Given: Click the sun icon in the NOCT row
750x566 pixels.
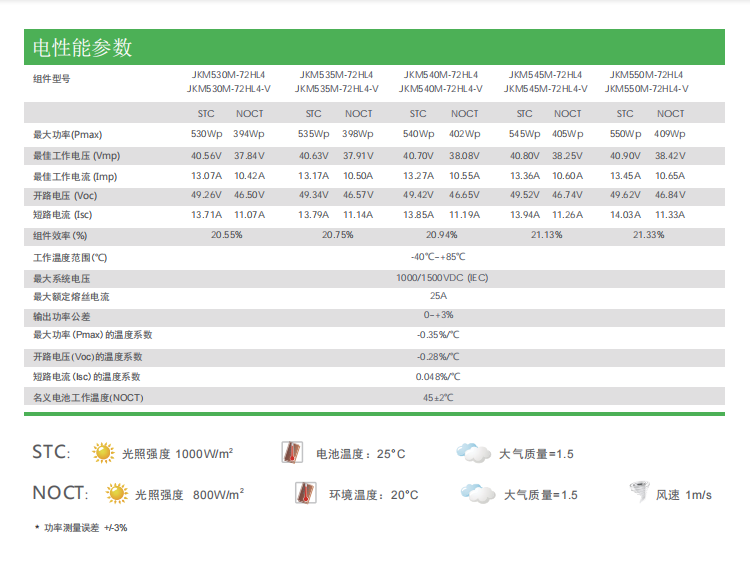Looking at the screenshot, I should [117, 493].
